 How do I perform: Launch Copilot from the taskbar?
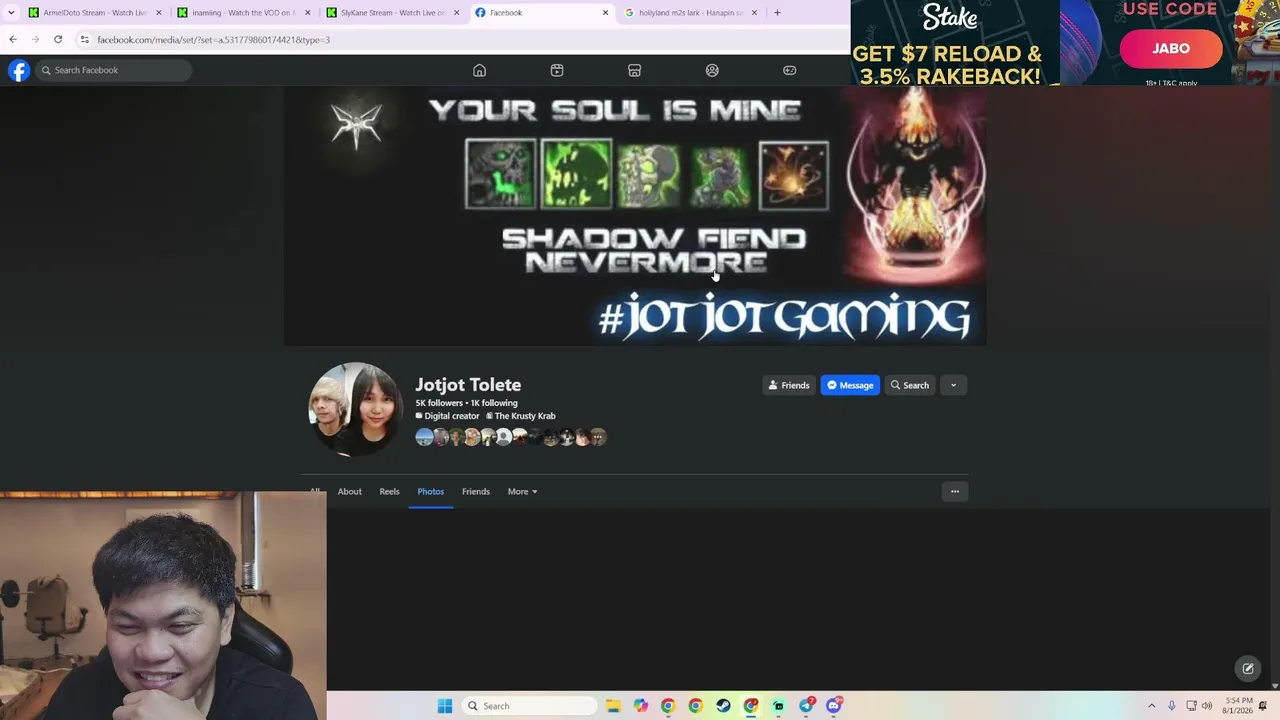pyautogui.click(x=641, y=706)
